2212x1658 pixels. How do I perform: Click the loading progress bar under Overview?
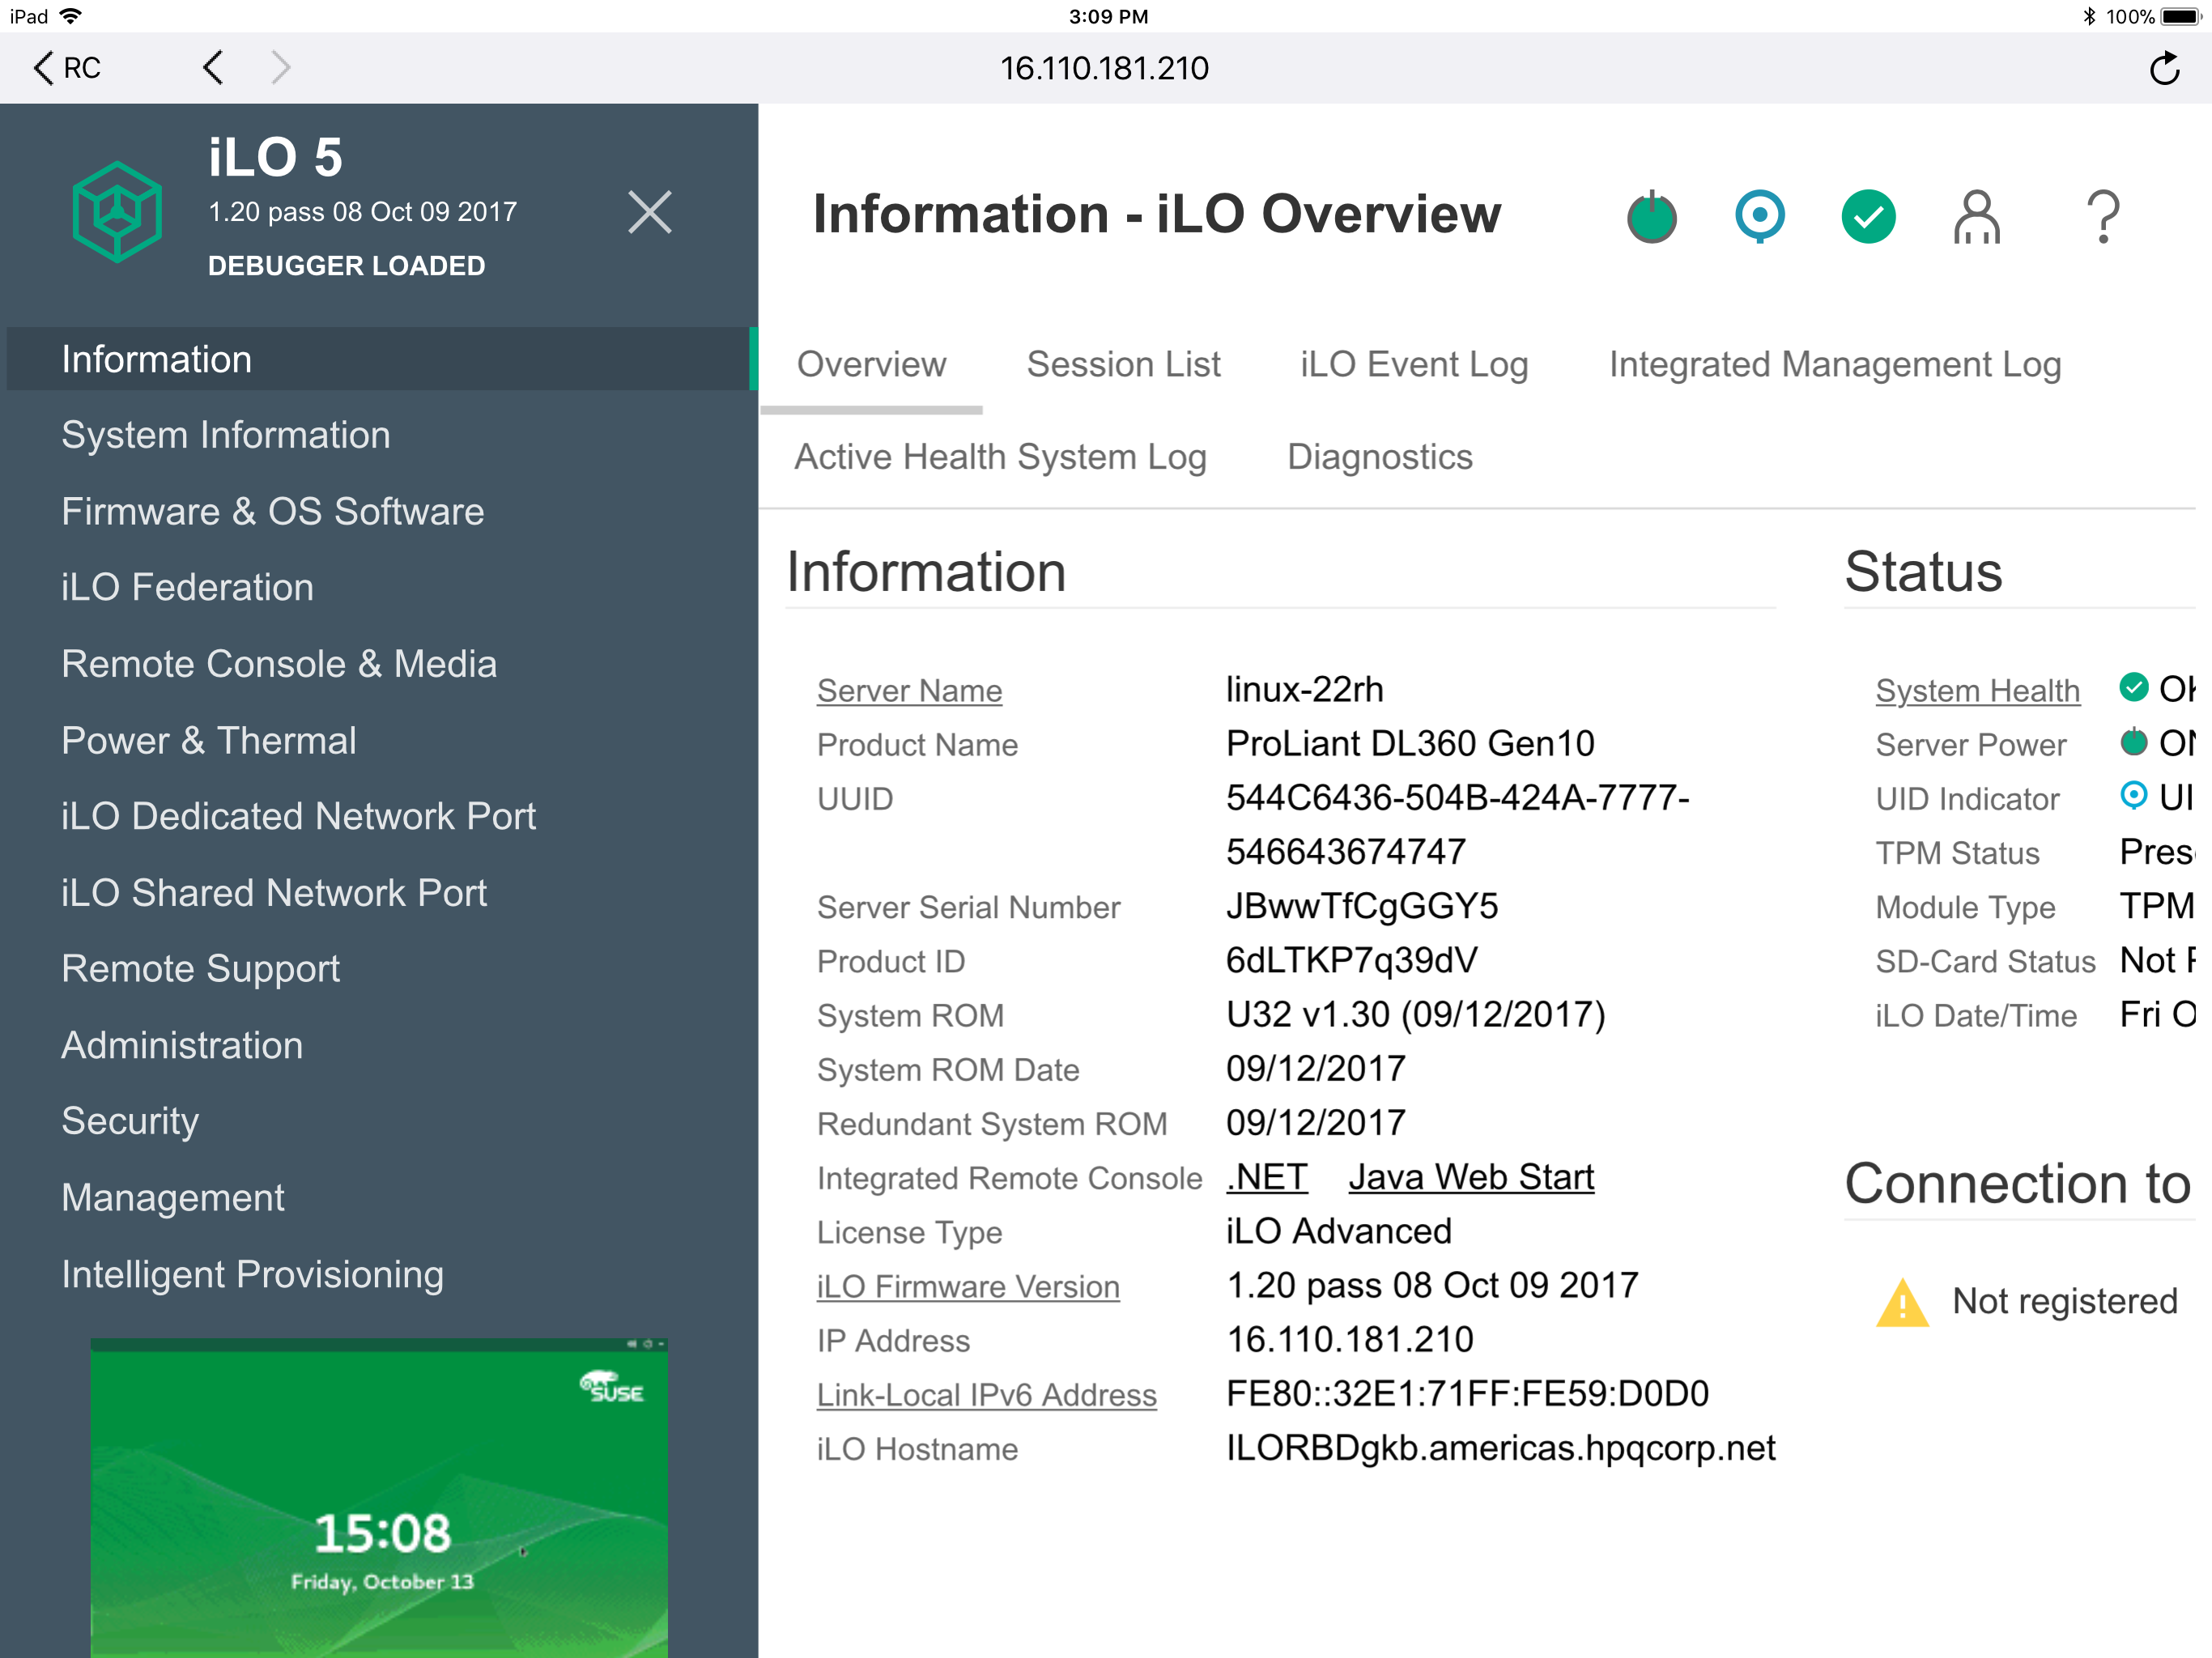coord(870,411)
